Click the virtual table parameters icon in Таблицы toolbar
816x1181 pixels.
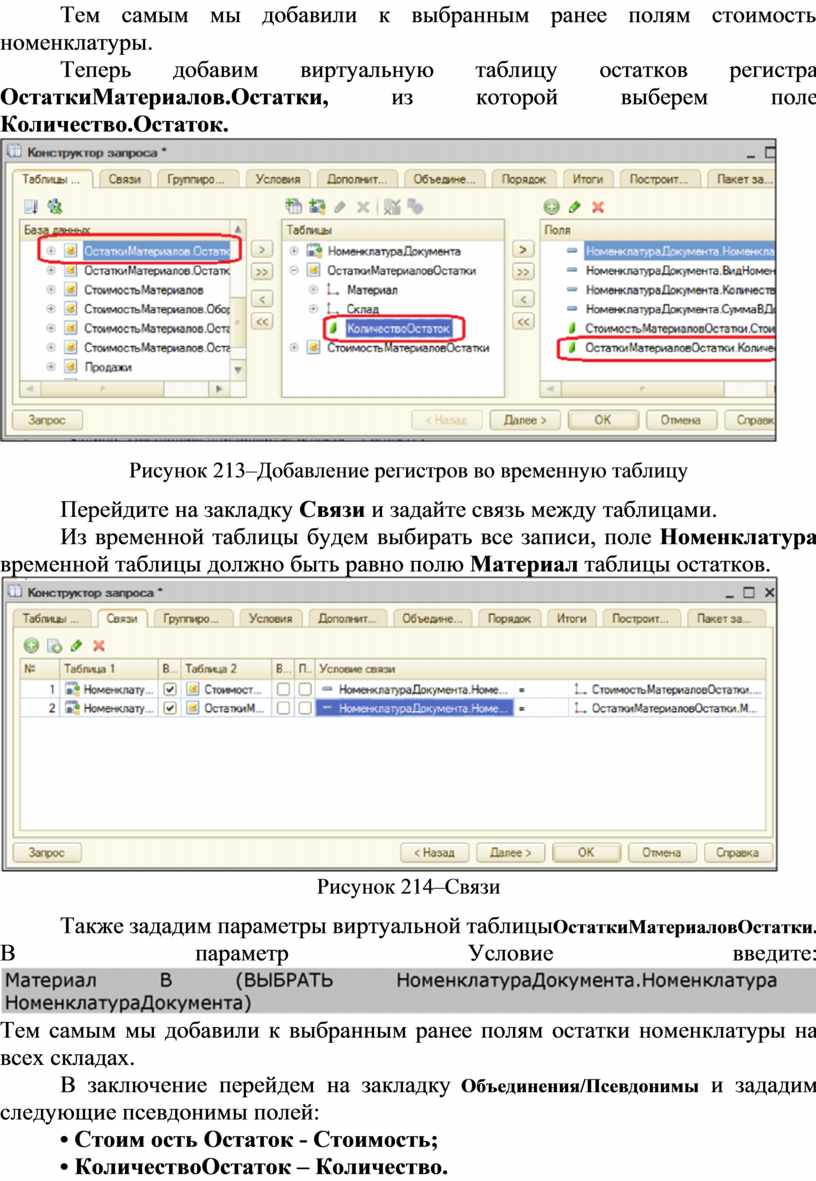(x=391, y=206)
